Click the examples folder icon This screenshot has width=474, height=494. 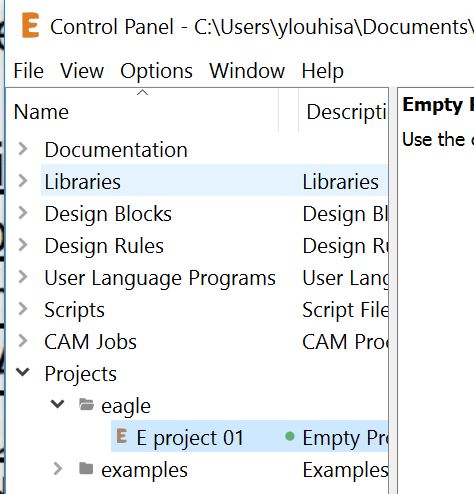[x=86, y=468]
